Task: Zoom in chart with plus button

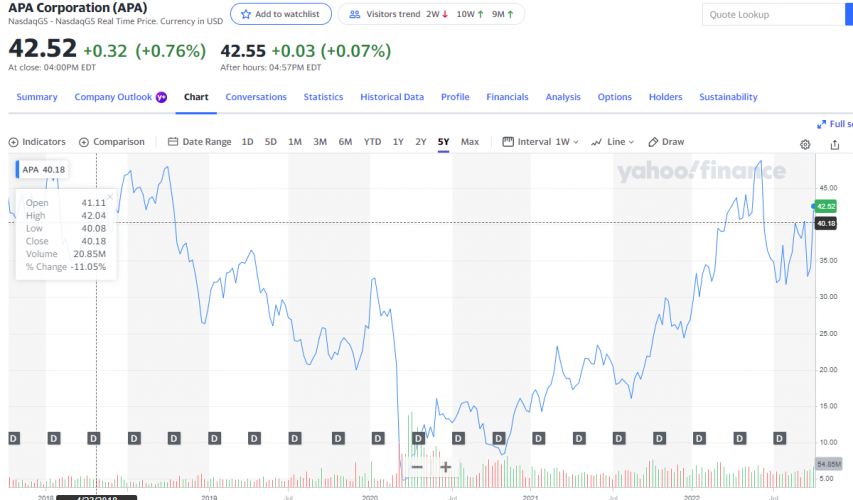Action: point(446,467)
